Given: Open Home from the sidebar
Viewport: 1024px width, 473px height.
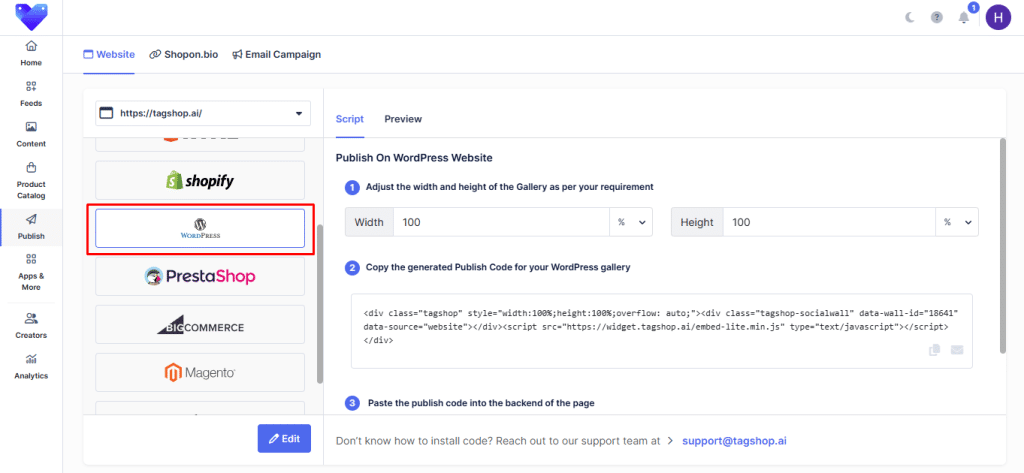Looking at the screenshot, I should (31, 53).
